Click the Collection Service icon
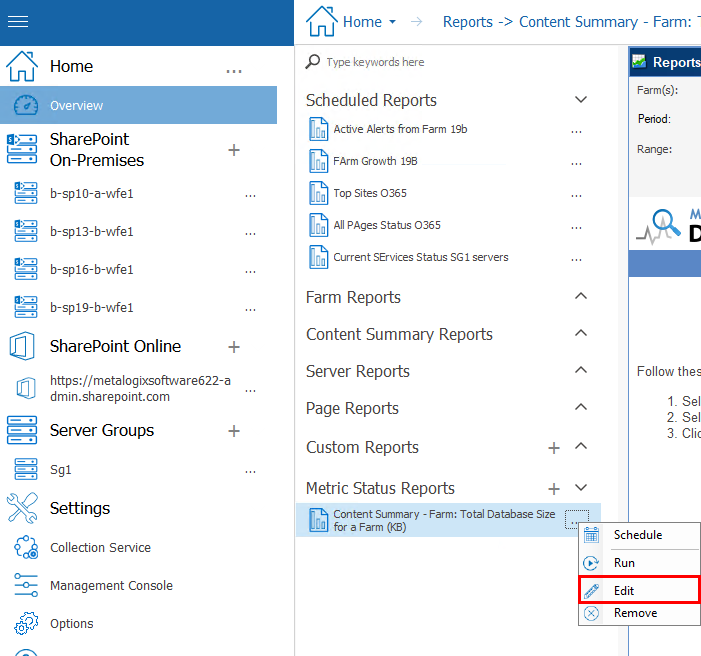This screenshot has height=656, width=701. (x=26, y=547)
